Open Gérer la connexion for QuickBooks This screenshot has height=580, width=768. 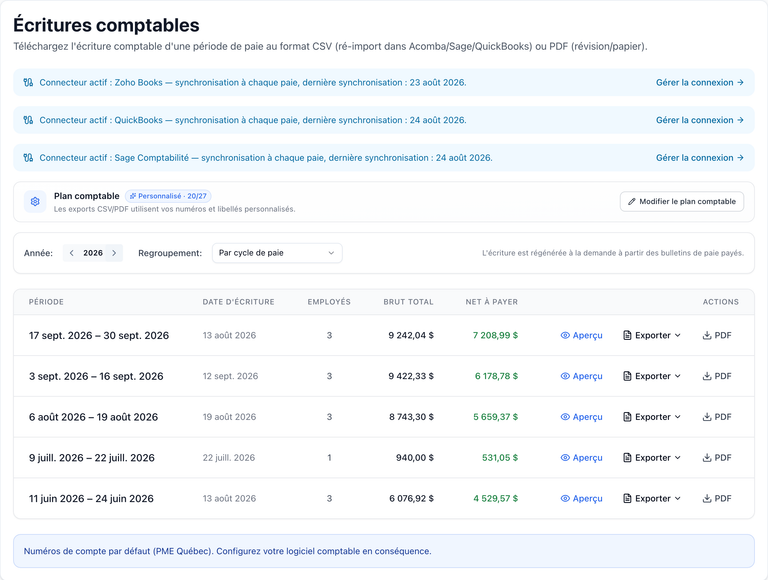[x=700, y=120]
